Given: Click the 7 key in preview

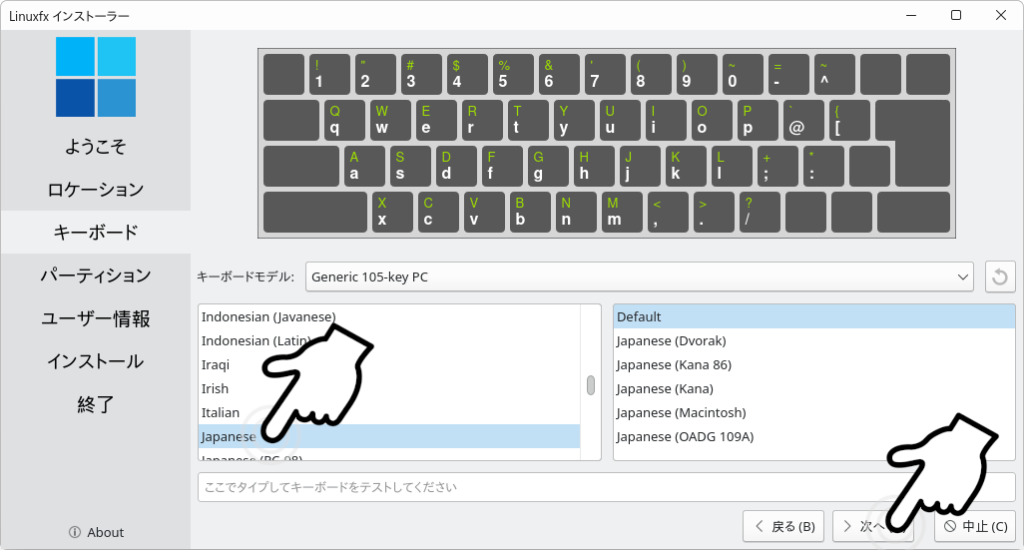Looking at the screenshot, I should [605, 74].
